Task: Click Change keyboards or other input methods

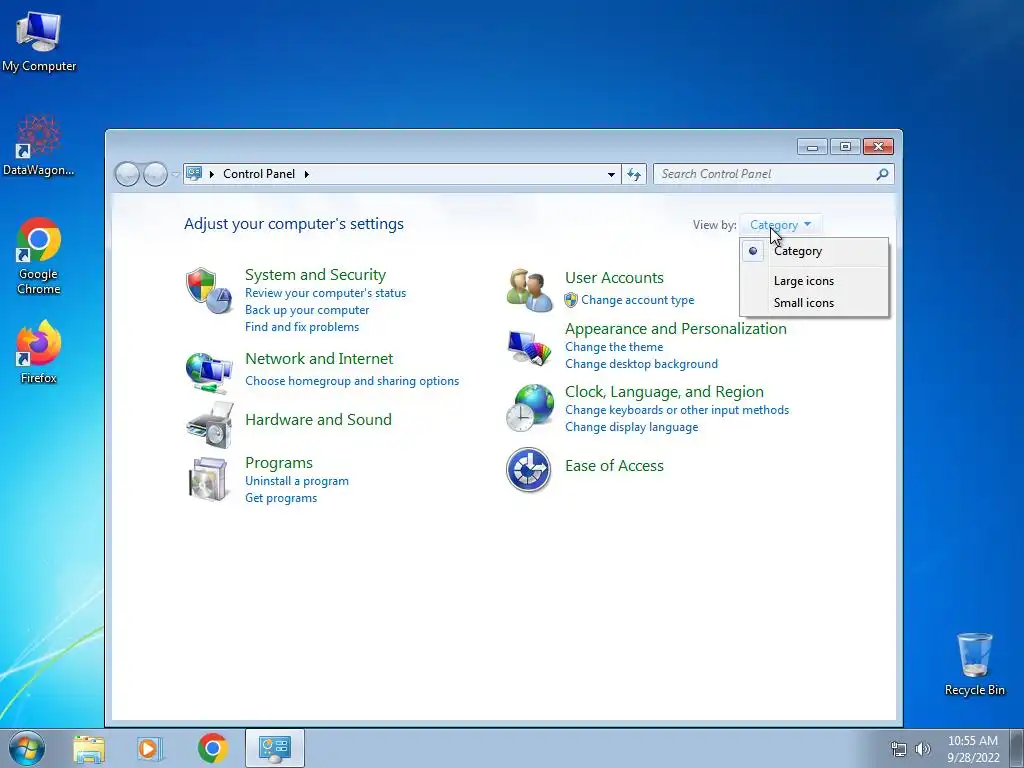Action: (677, 410)
